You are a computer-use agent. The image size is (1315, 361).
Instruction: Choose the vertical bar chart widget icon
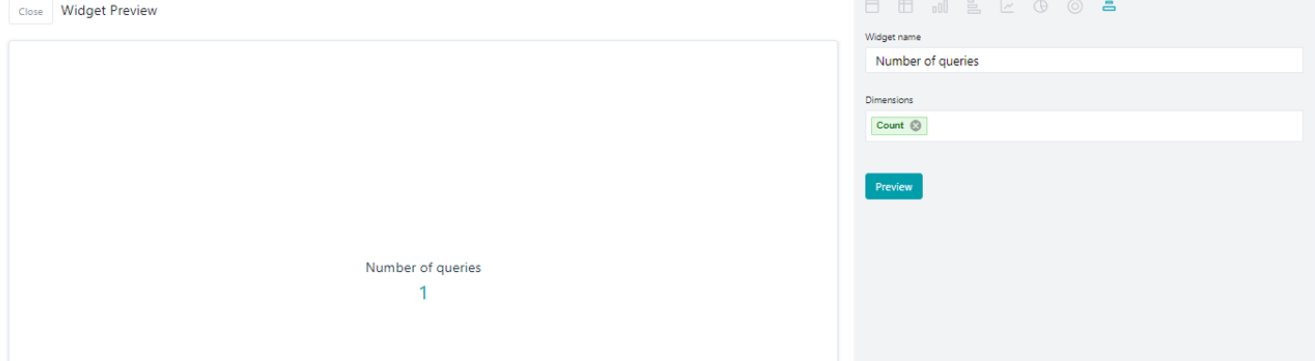point(940,6)
